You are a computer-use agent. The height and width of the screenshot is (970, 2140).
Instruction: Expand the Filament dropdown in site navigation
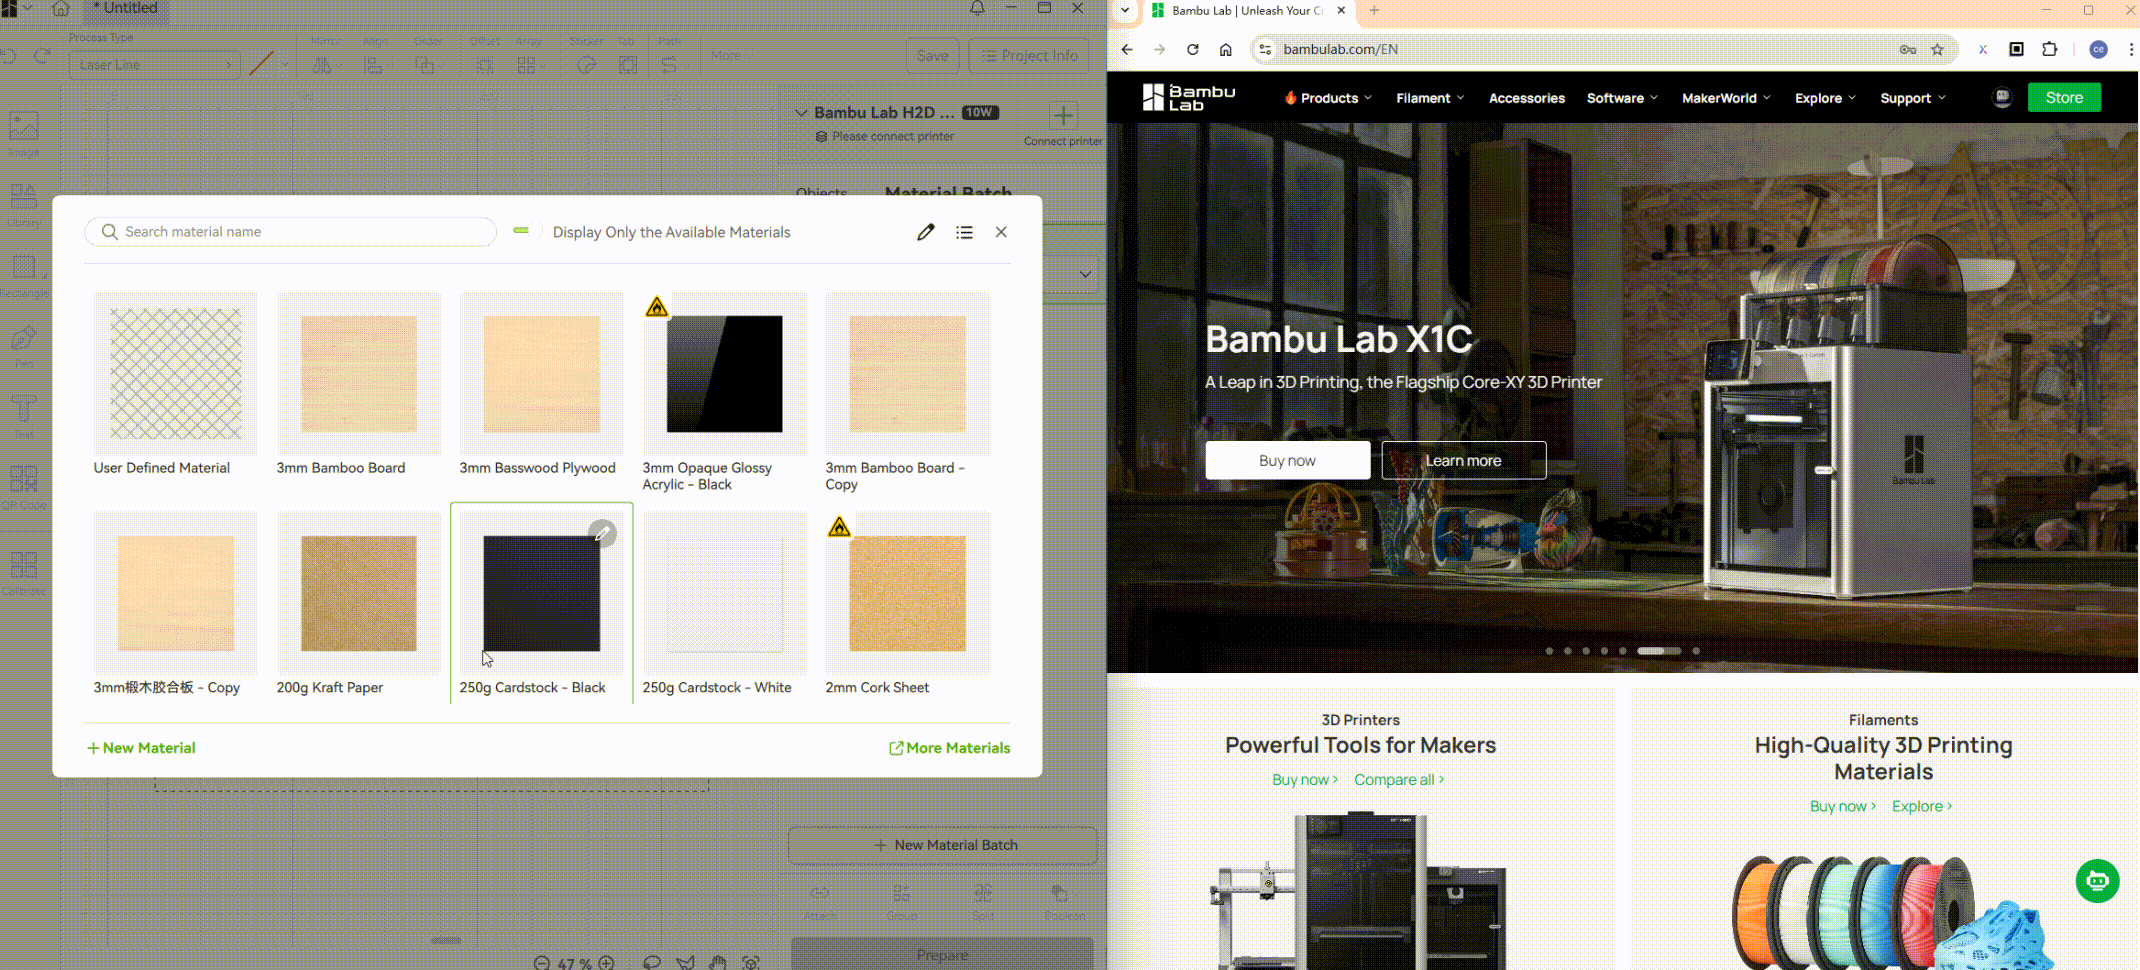(x=1429, y=98)
